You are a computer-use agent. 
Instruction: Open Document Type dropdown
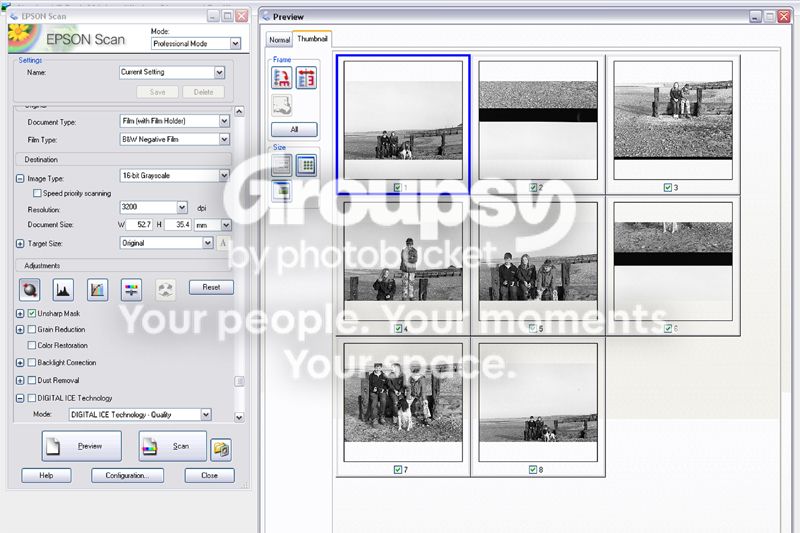(x=224, y=121)
